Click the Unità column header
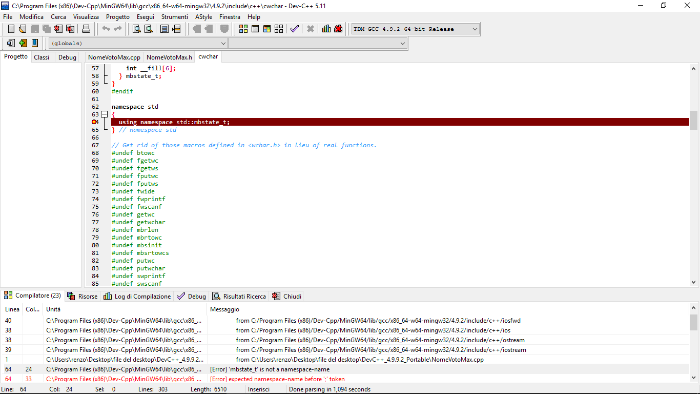This screenshot has height=394, width=700. click(x=125, y=309)
